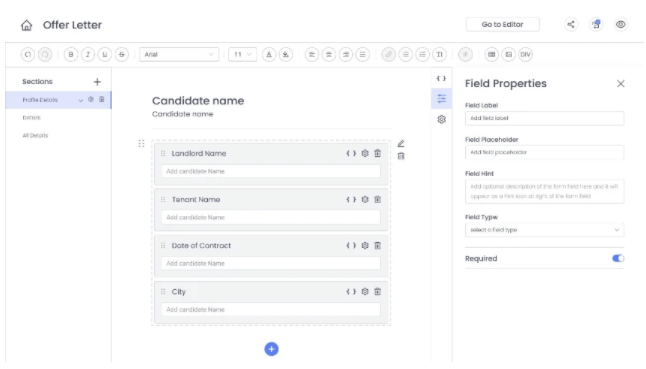Expand the Profile Details chevron
Image resolution: width=646 pixels, height=369 pixels.
[x=81, y=100]
